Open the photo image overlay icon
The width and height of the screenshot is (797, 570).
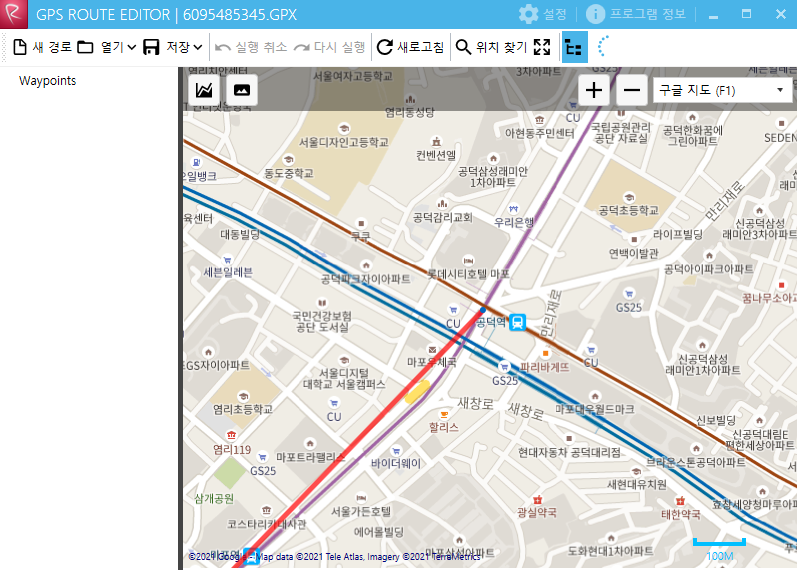[x=241, y=91]
